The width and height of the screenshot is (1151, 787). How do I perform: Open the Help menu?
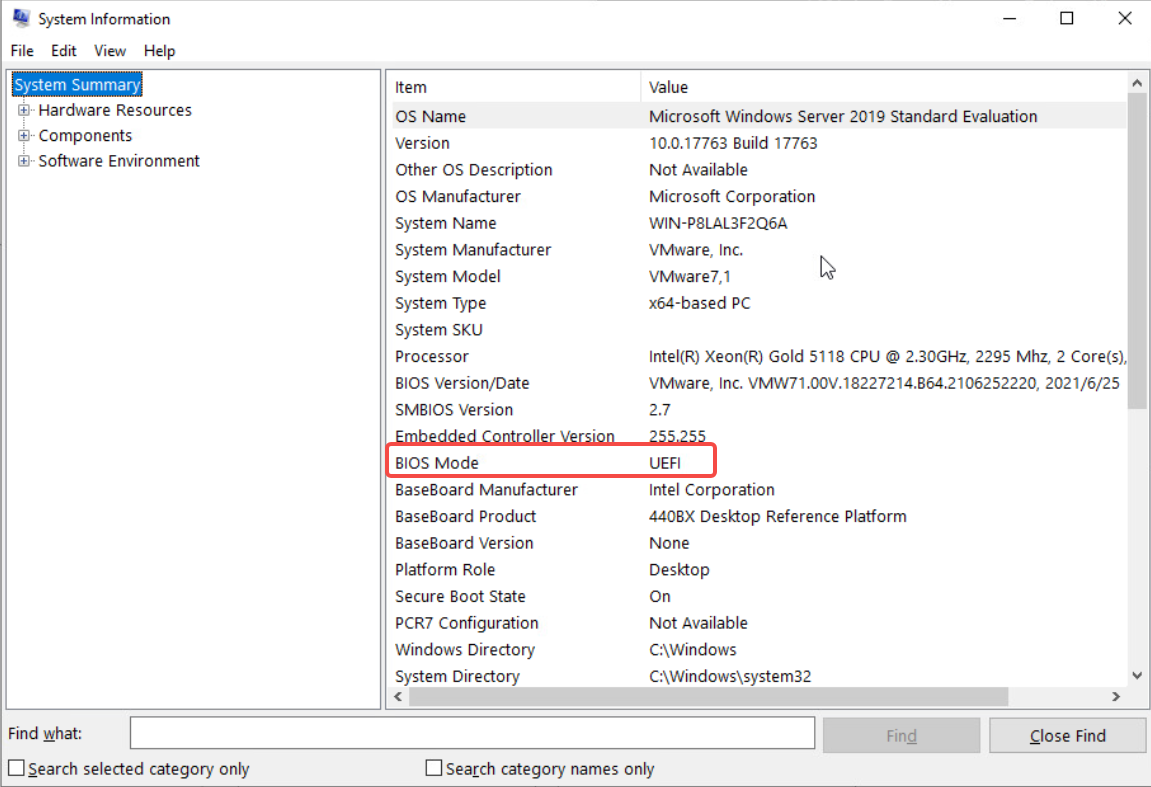point(159,51)
